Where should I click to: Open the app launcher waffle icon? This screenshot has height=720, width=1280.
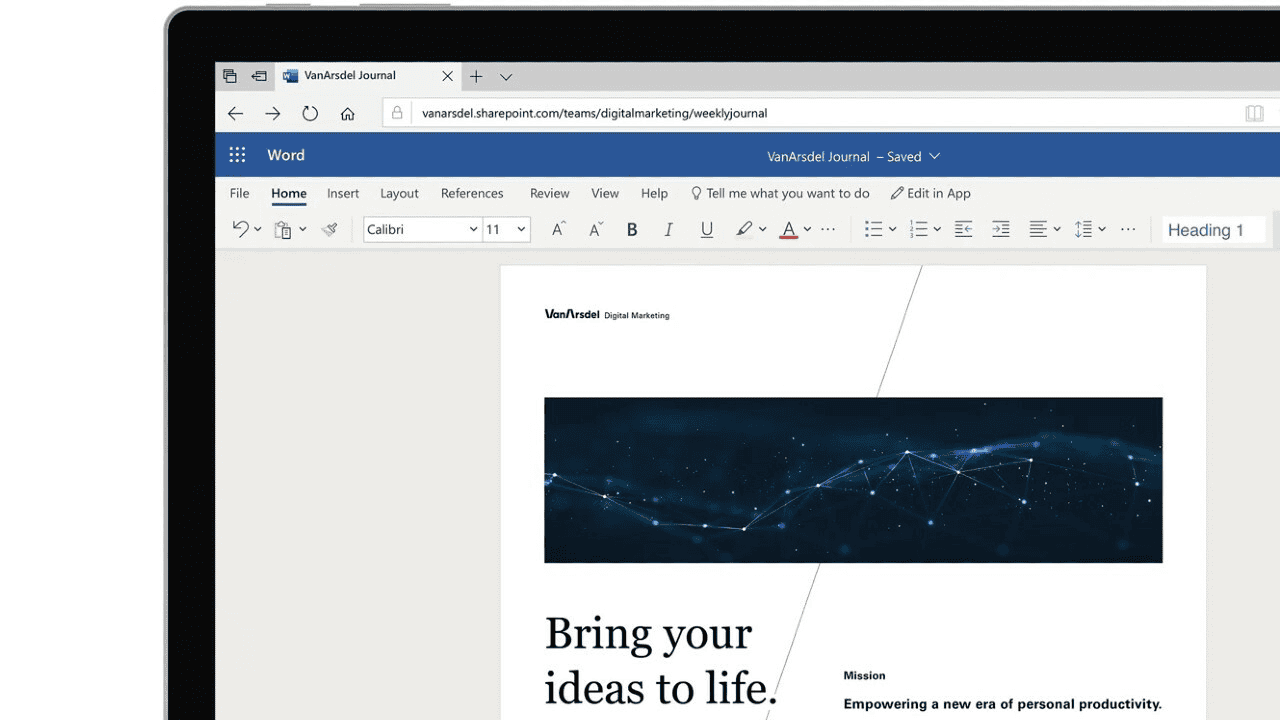coord(237,155)
